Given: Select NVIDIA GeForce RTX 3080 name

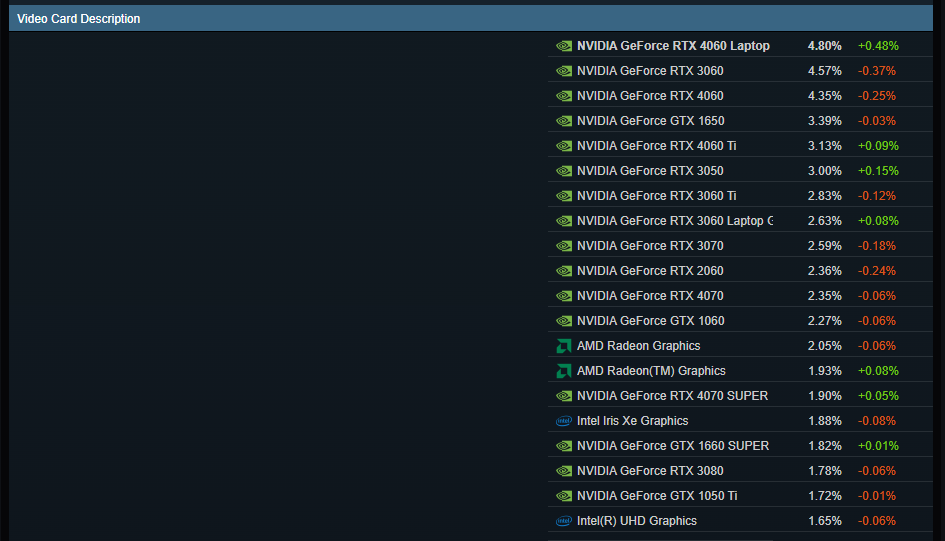Looking at the screenshot, I should click(650, 471).
